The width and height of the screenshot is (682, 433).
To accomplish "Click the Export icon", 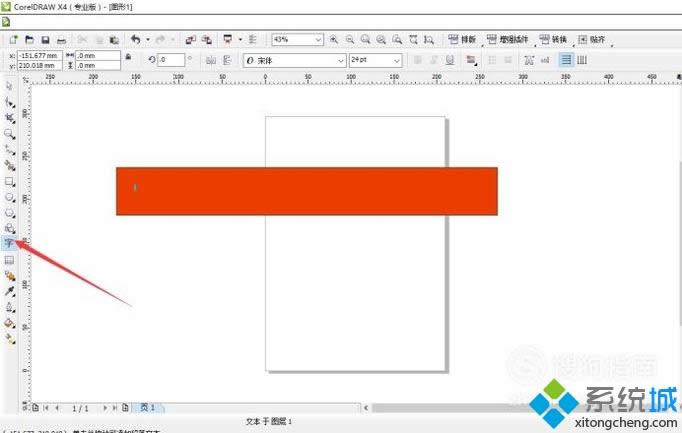I will [207, 40].
